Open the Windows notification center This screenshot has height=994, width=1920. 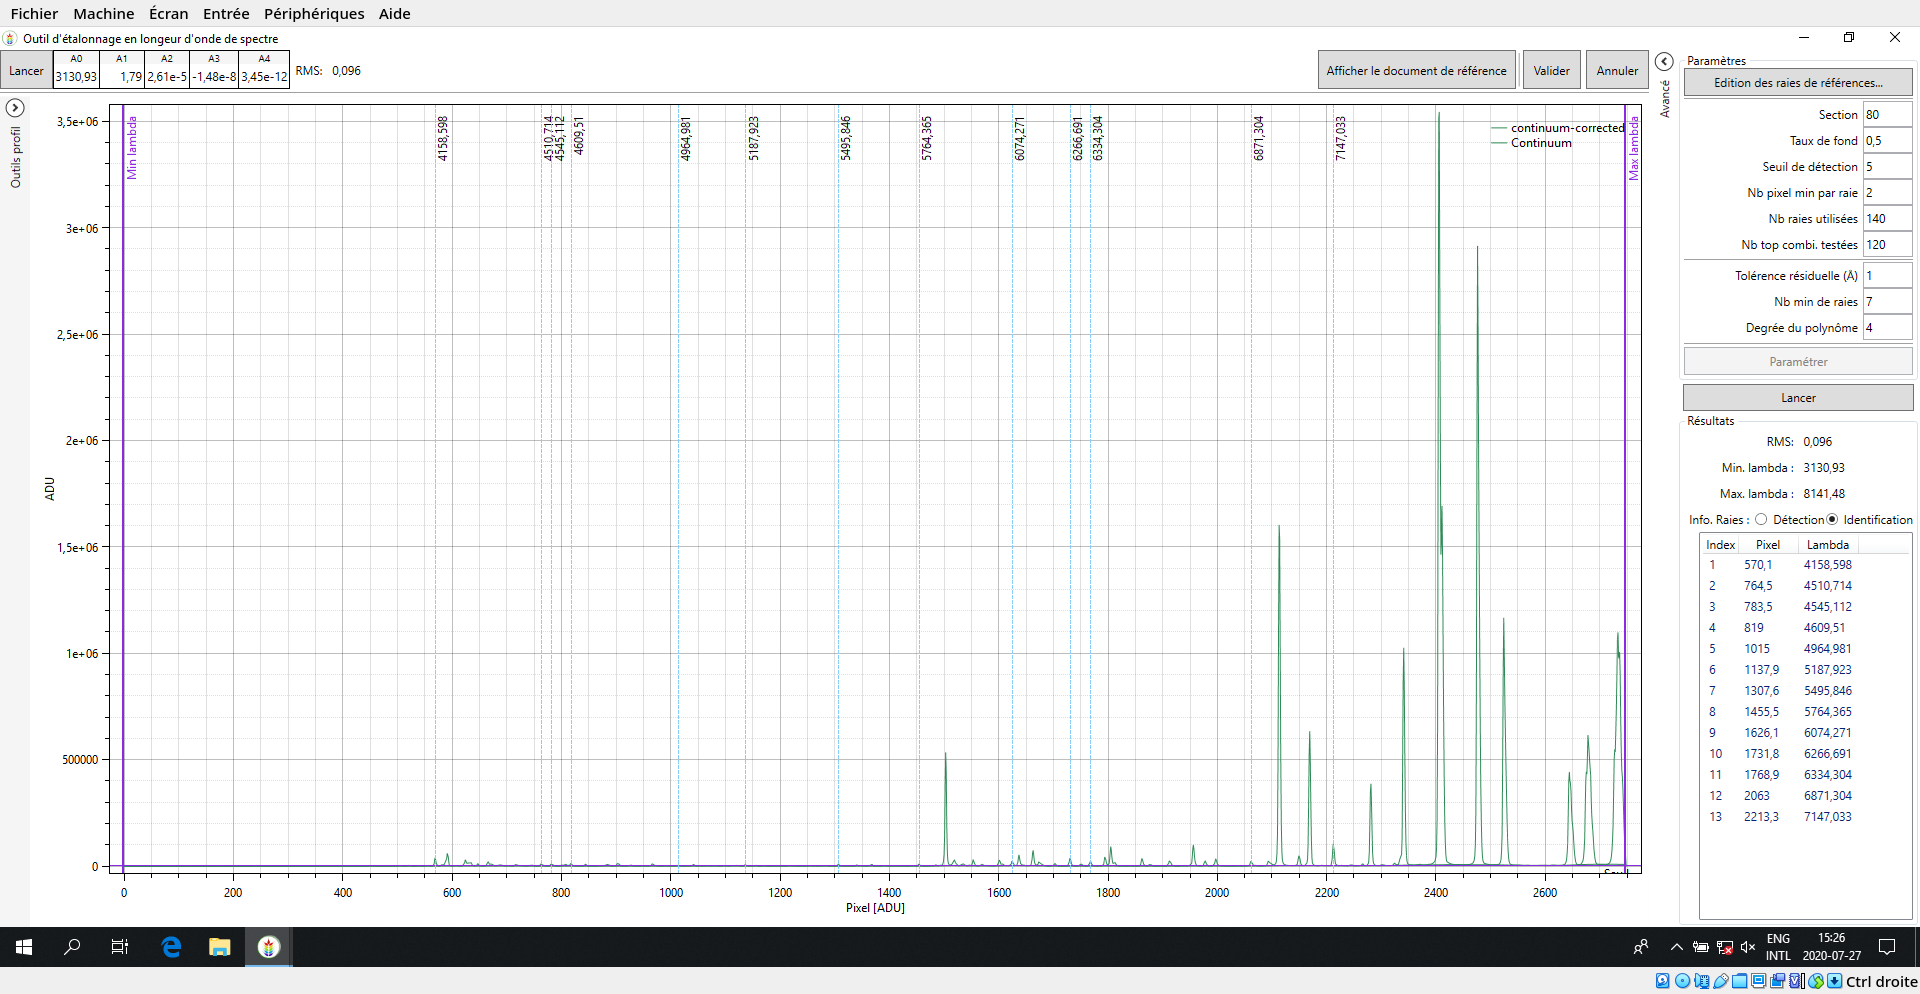1887,947
